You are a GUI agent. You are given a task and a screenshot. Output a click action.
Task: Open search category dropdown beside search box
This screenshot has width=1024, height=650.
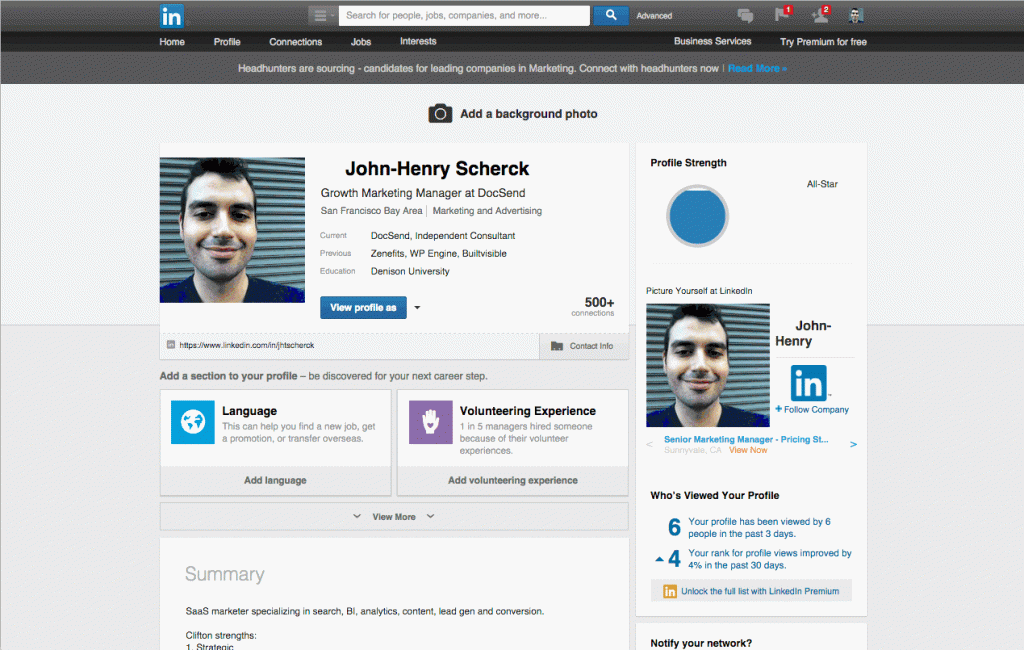pyautogui.click(x=323, y=15)
